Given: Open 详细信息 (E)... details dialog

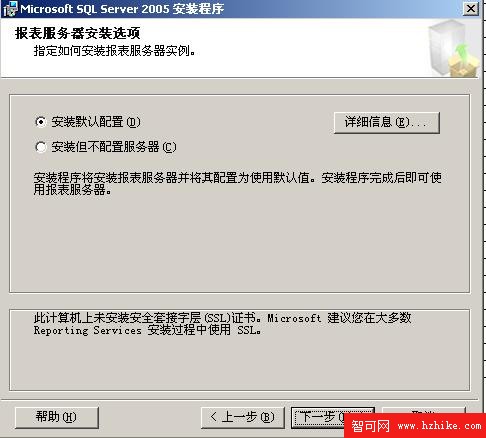Looking at the screenshot, I should pos(387,123).
